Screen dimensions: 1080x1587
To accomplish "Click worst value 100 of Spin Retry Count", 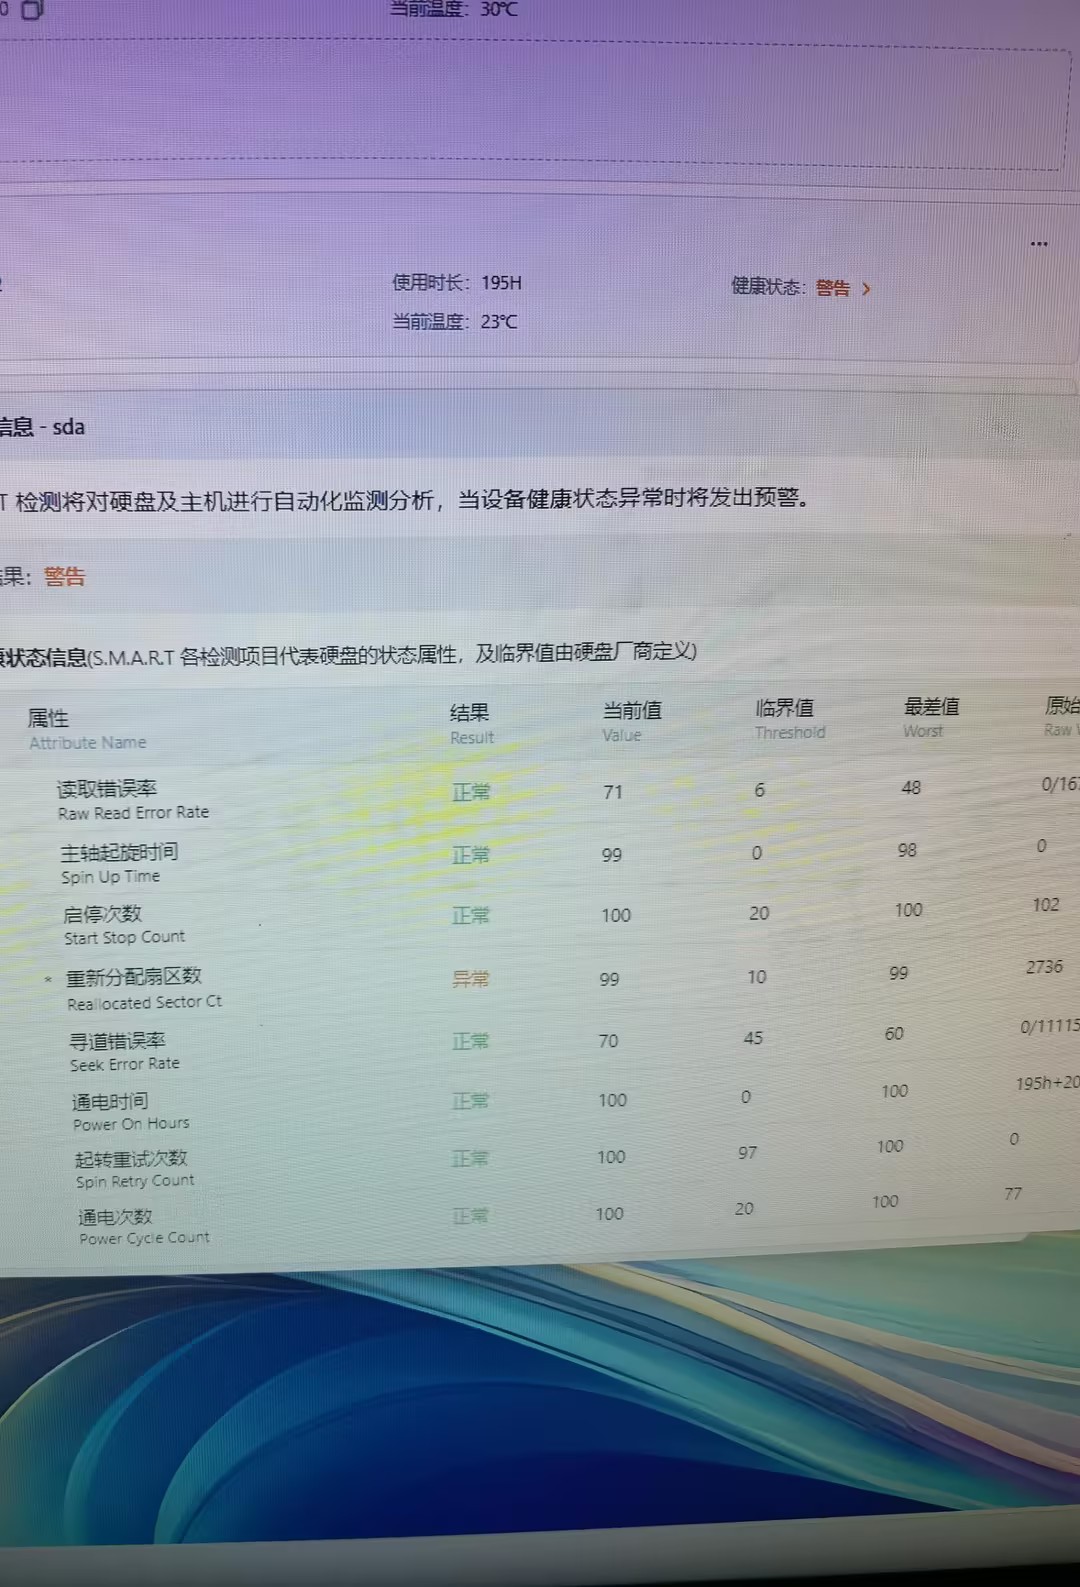I will tap(890, 1146).
